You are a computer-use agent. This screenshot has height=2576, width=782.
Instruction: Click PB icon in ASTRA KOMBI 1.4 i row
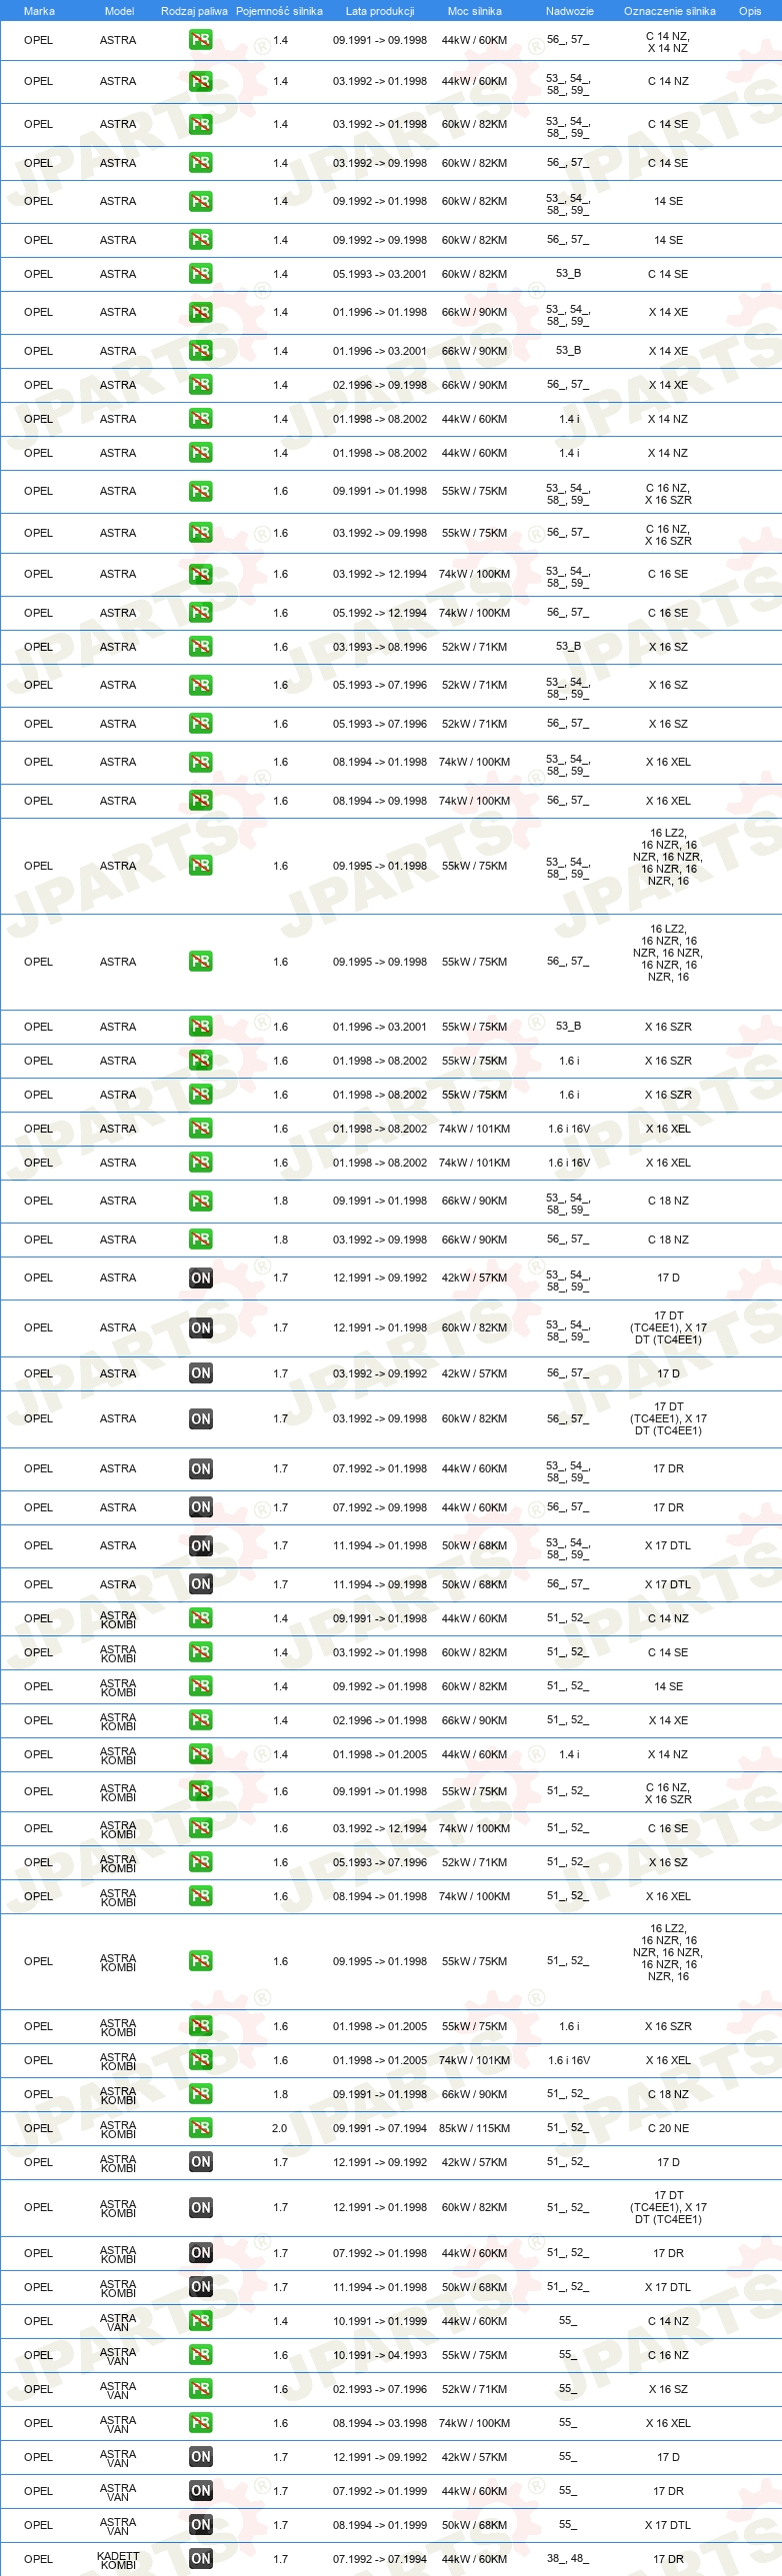tap(201, 1755)
